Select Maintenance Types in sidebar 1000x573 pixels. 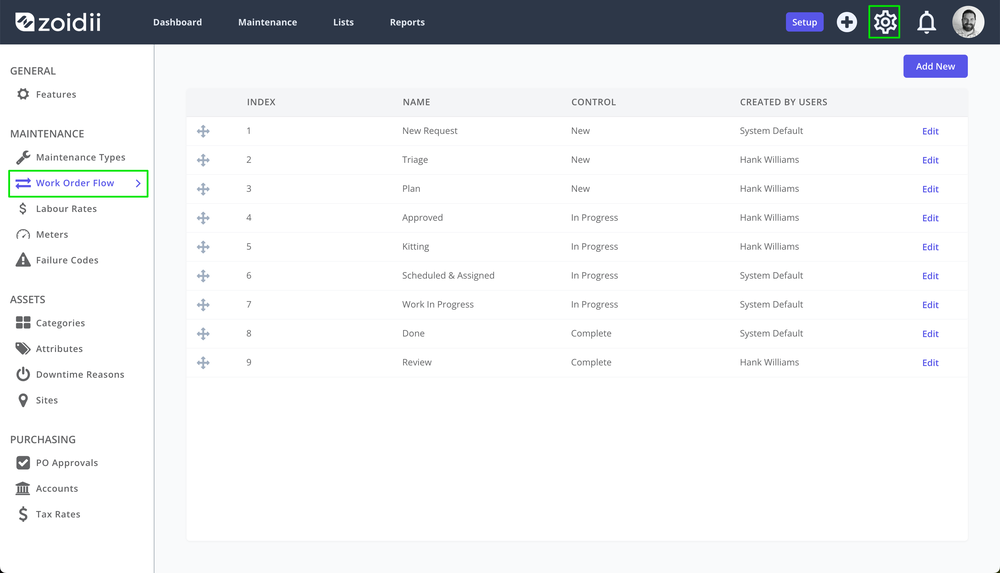point(80,158)
